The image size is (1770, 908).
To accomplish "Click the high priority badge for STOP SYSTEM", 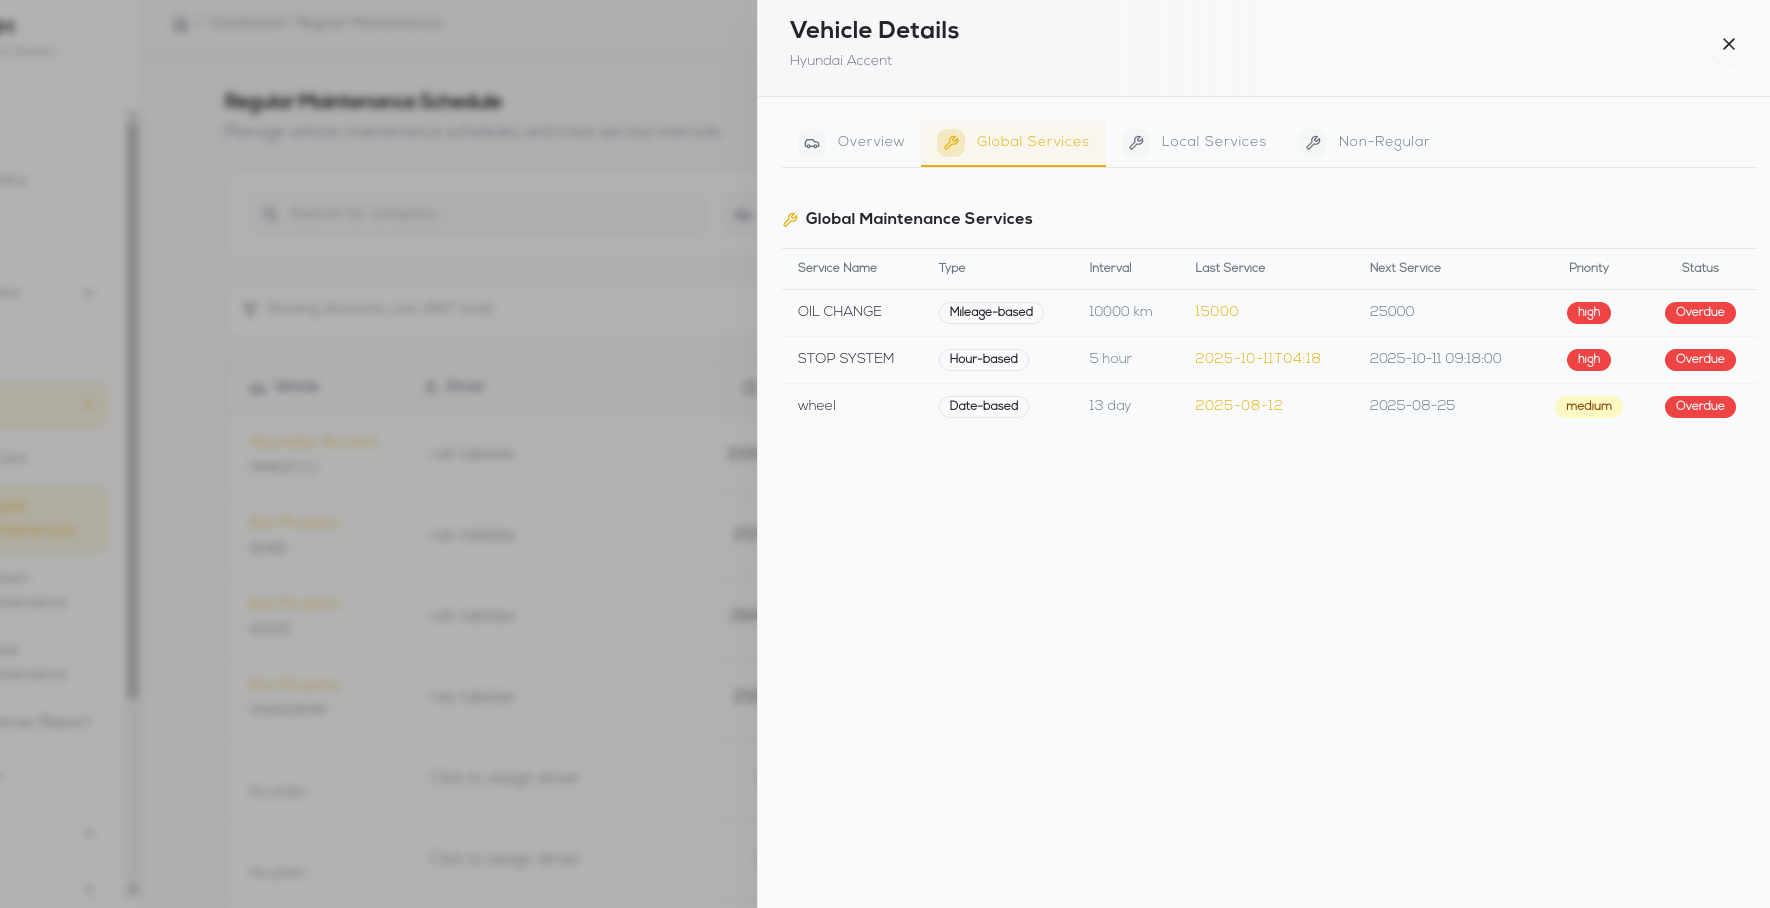I will point(1588,359).
